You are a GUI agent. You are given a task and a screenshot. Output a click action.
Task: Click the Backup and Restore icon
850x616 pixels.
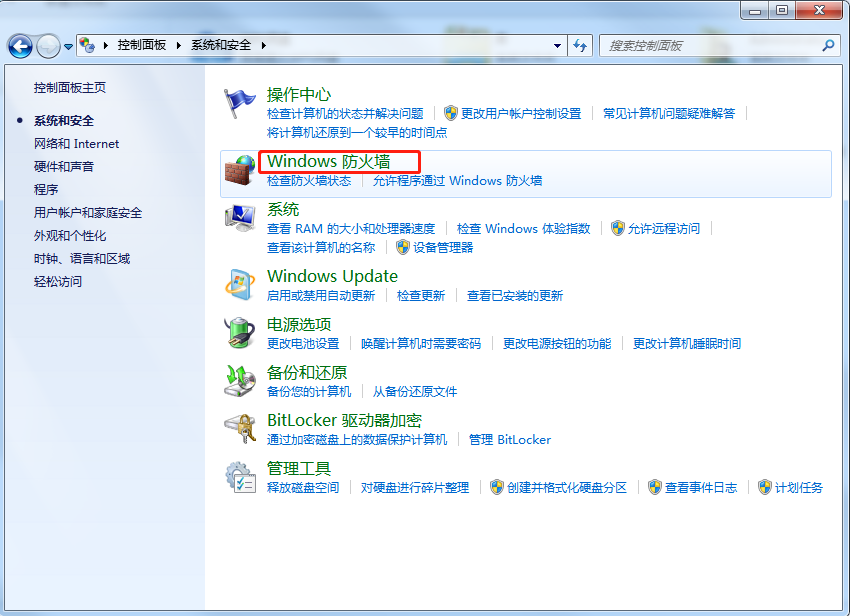click(240, 381)
